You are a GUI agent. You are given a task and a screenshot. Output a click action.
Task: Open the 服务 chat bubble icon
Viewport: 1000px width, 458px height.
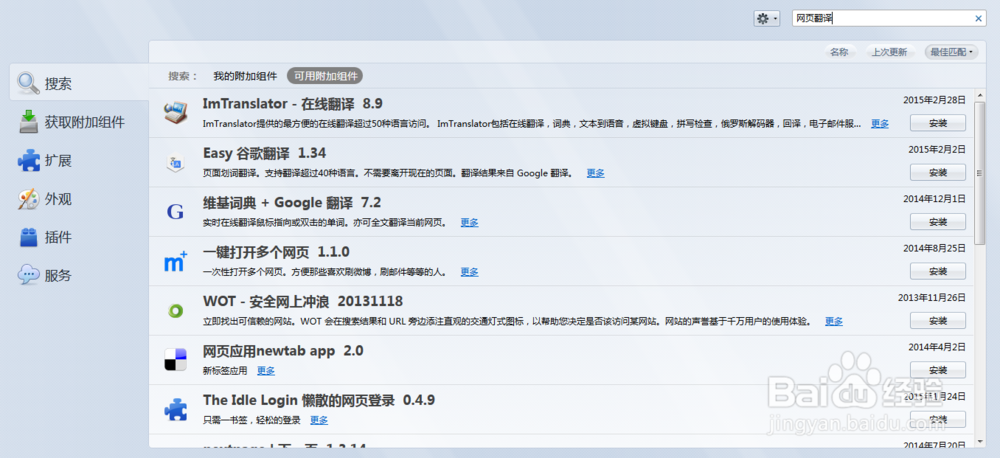pos(29,275)
